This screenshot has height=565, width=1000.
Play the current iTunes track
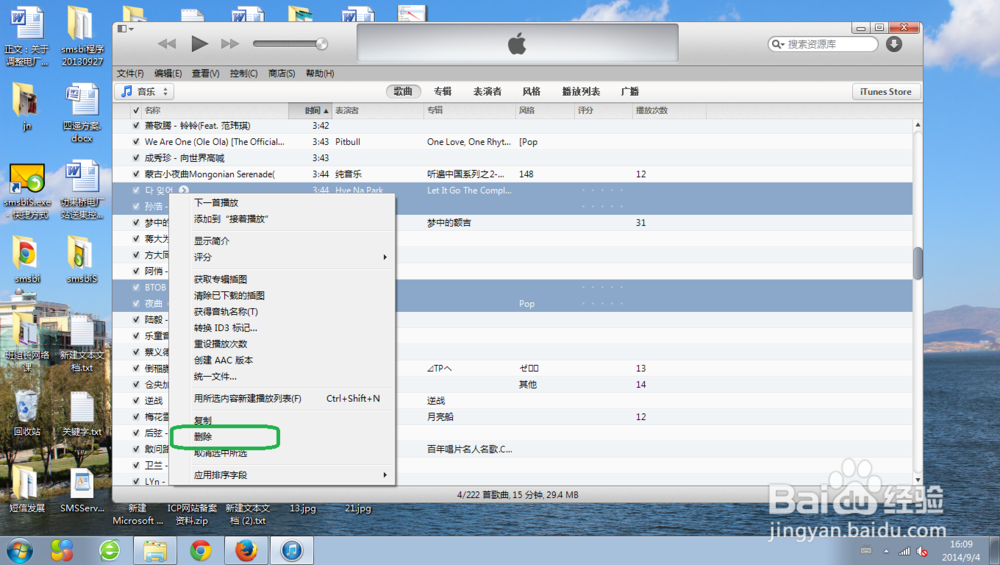pyautogui.click(x=199, y=43)
